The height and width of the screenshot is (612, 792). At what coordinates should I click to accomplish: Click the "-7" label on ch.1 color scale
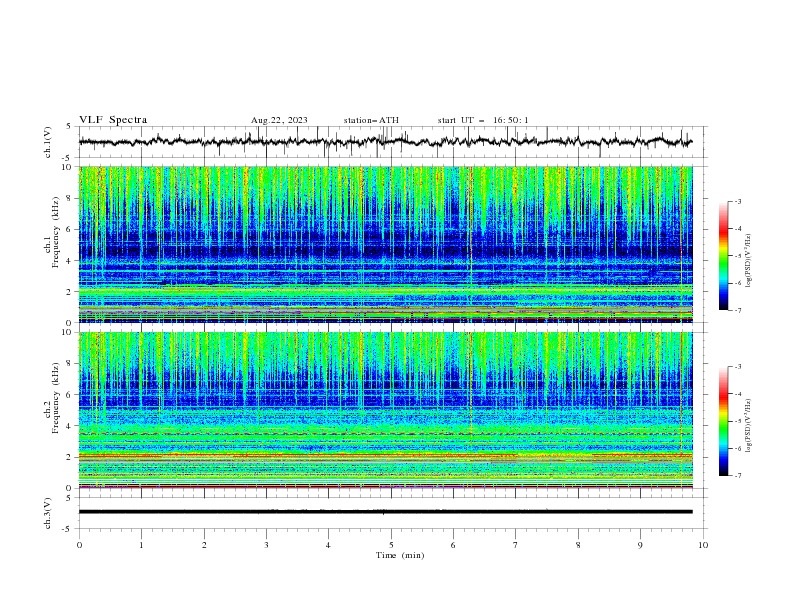pos(737,310)
